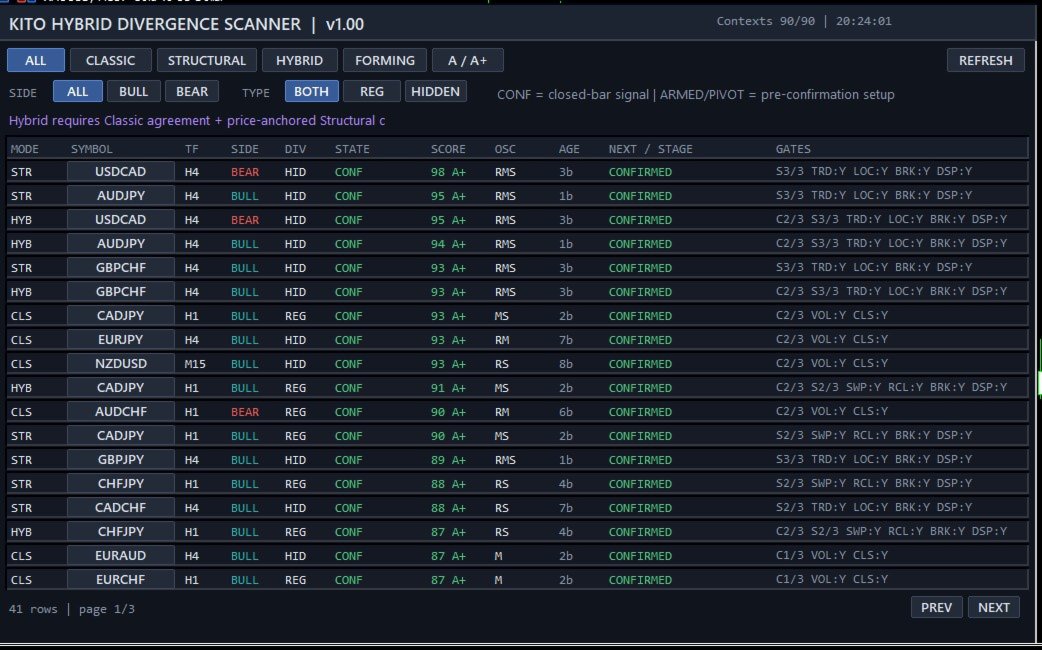The height and width of the screenshot is (650, 1042).
Task: Open the GBPJPY symbol button
Action: (120, 459)
